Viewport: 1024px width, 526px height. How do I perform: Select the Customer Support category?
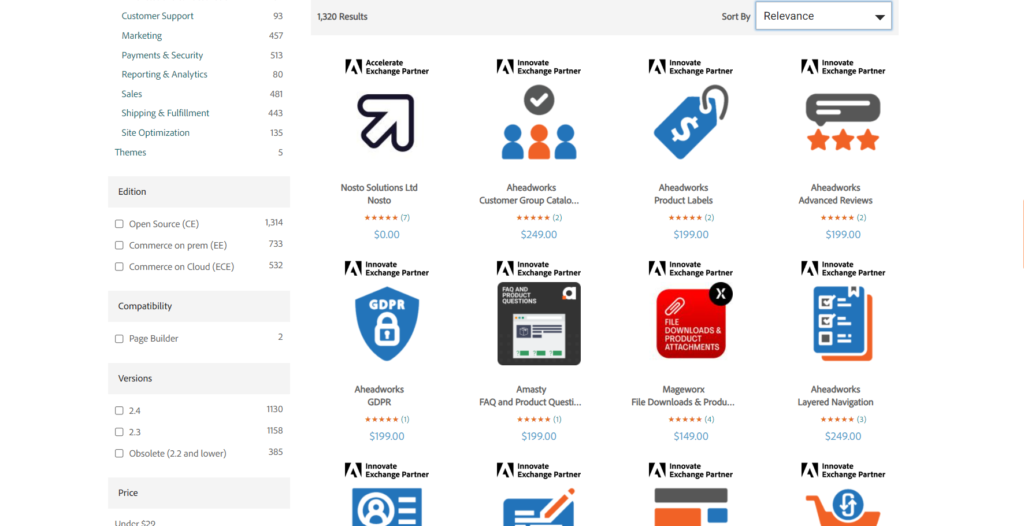[x=157, y=16]
